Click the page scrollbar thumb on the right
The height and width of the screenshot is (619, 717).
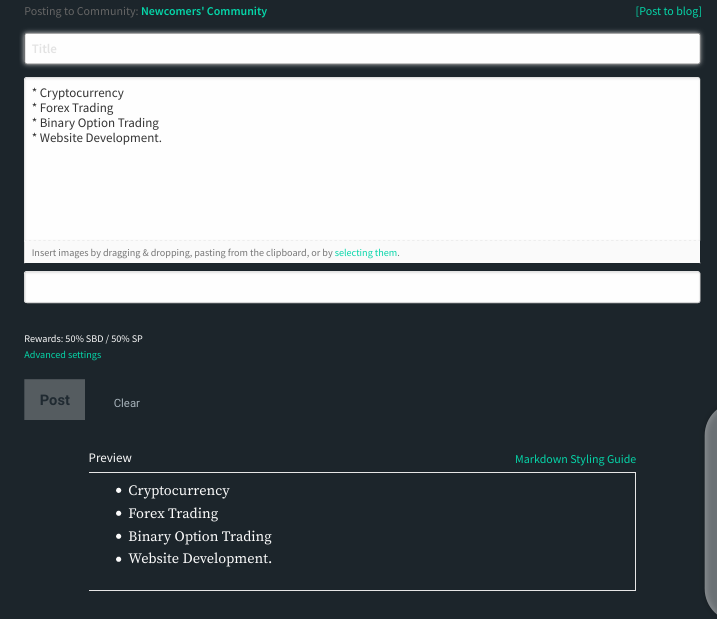pyautogui.click(x=711, y=514)
